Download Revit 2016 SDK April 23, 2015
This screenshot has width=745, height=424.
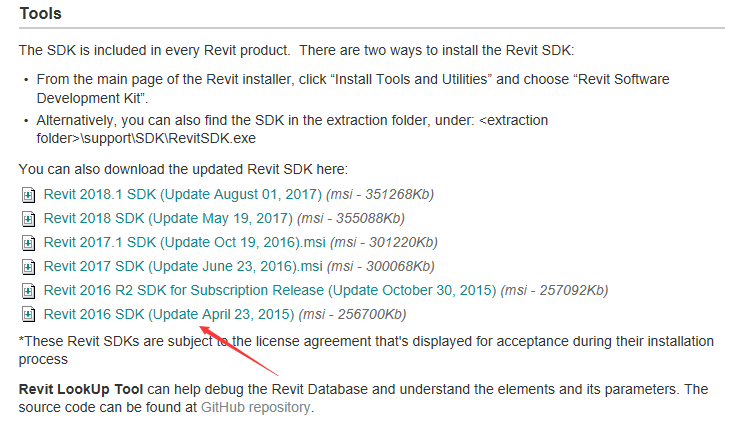click(x=169, y=314)
